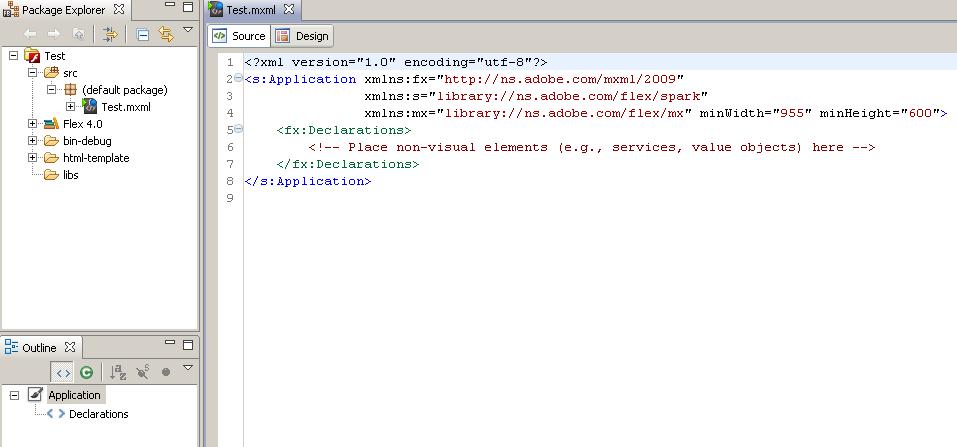Click the Back arrow in Package Explorer toolbar
957x447 pixels.
click(x=30, y=34)
